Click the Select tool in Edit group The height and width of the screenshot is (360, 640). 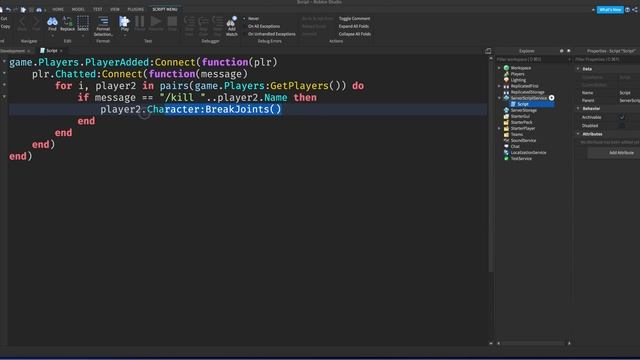[x=83, y=23]
